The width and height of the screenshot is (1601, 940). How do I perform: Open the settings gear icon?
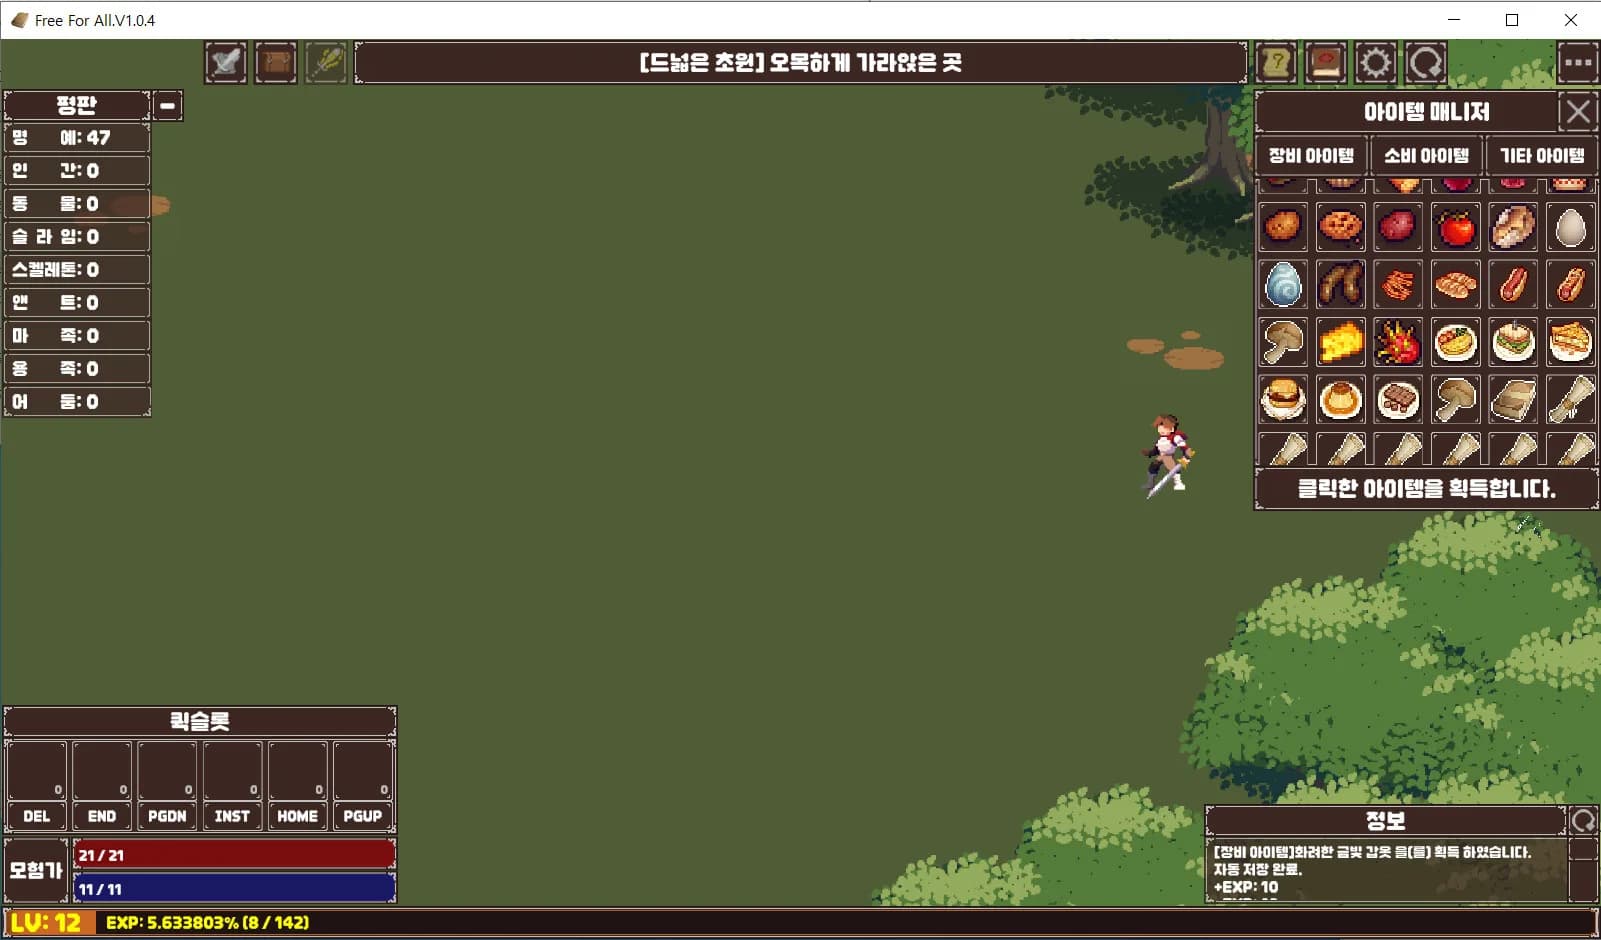click(1375, 63)
